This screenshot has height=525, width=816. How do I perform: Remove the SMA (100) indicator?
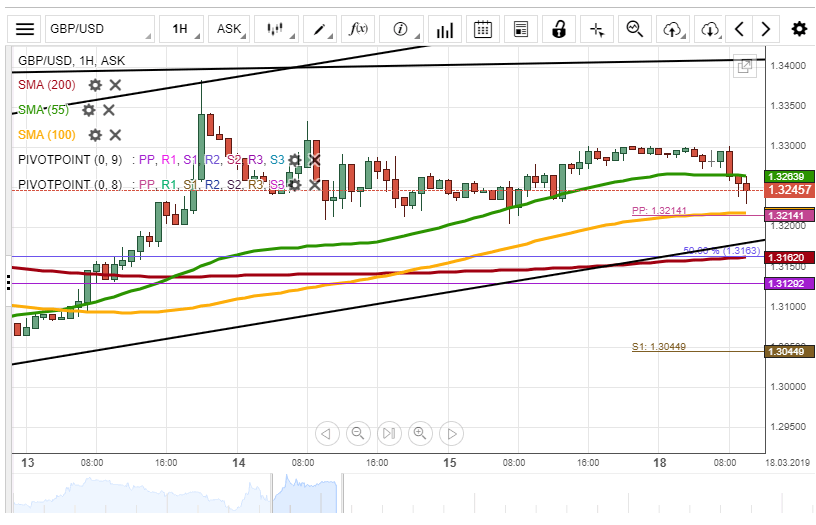[115, 135]
